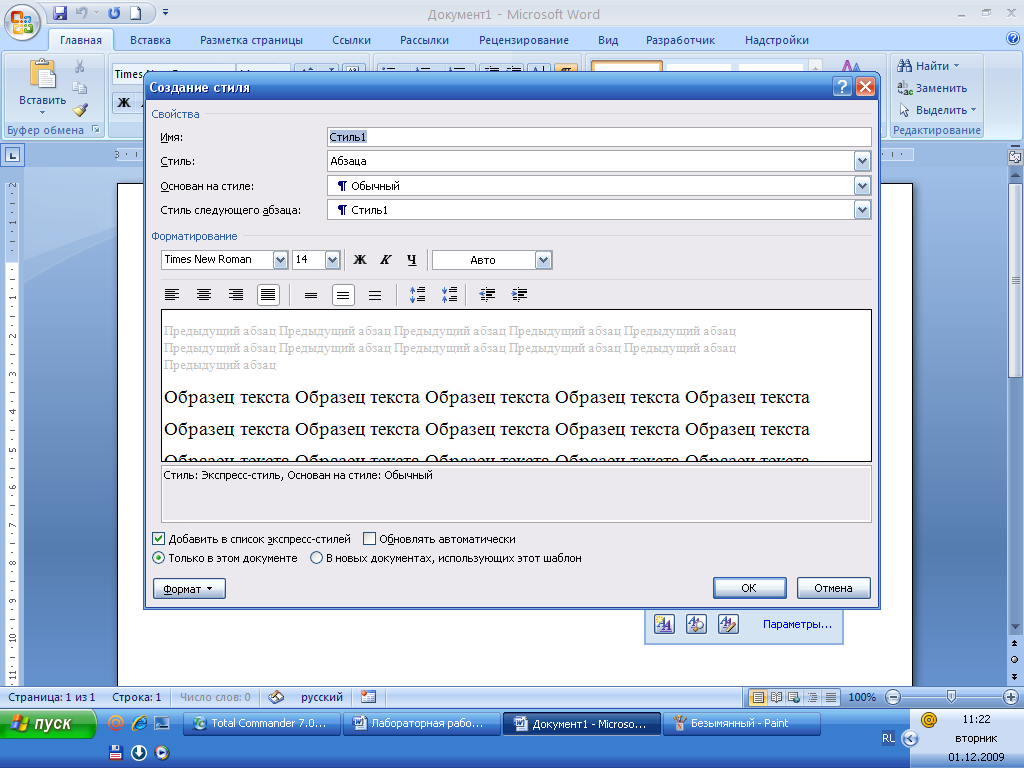
Task: Click New Style icon in styles pane
Action: pos(664,624)
